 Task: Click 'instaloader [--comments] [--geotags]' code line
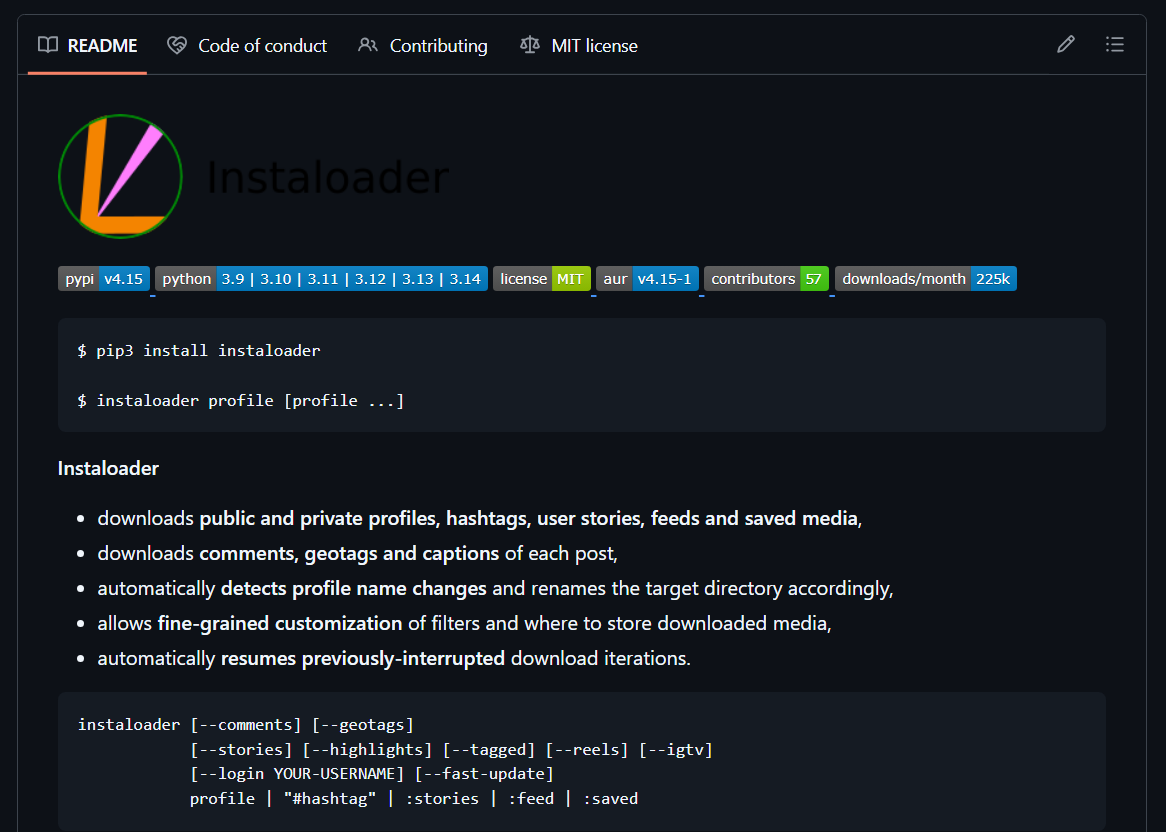pyautogui.click(x=246, y=724)
